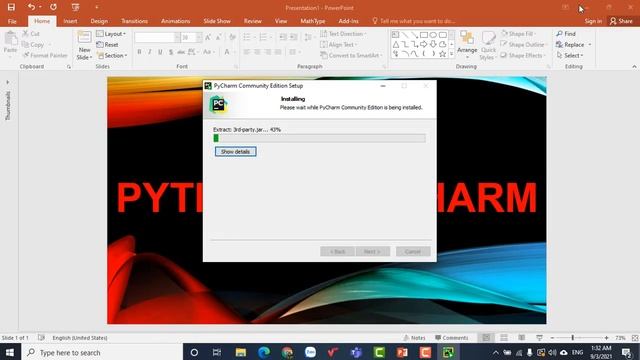
Task: Click Sign in link
Action: pyautogui.click(x=593, y=21)
